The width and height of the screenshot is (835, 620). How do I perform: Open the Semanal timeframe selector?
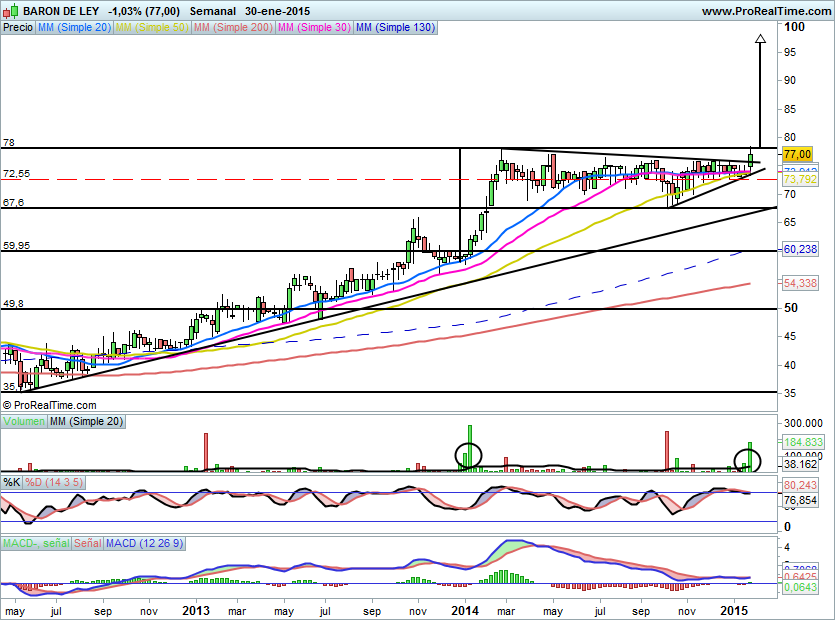click(x=212, y=11)
